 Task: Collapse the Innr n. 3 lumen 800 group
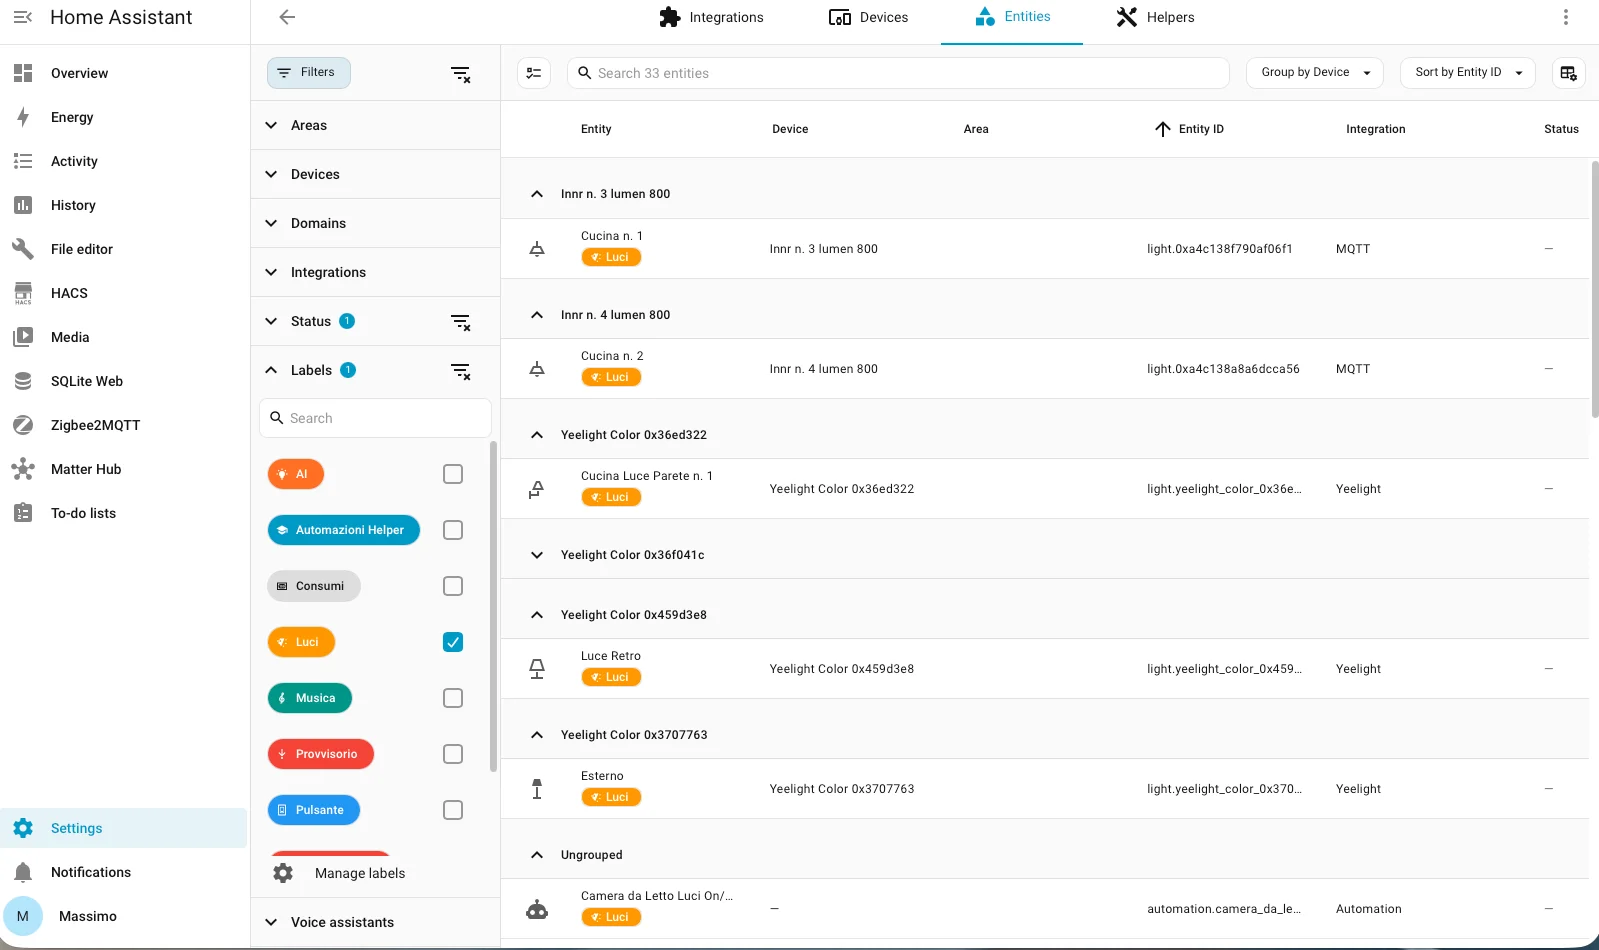(537, 194)
